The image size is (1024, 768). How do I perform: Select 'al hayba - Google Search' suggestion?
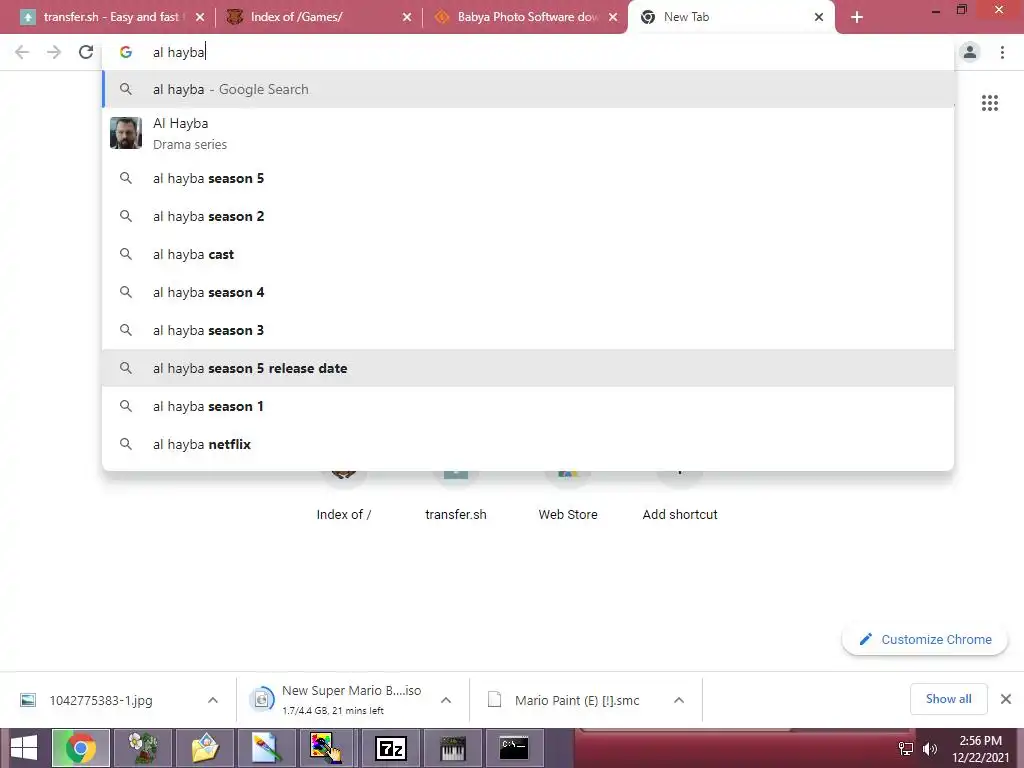point(528,89)
